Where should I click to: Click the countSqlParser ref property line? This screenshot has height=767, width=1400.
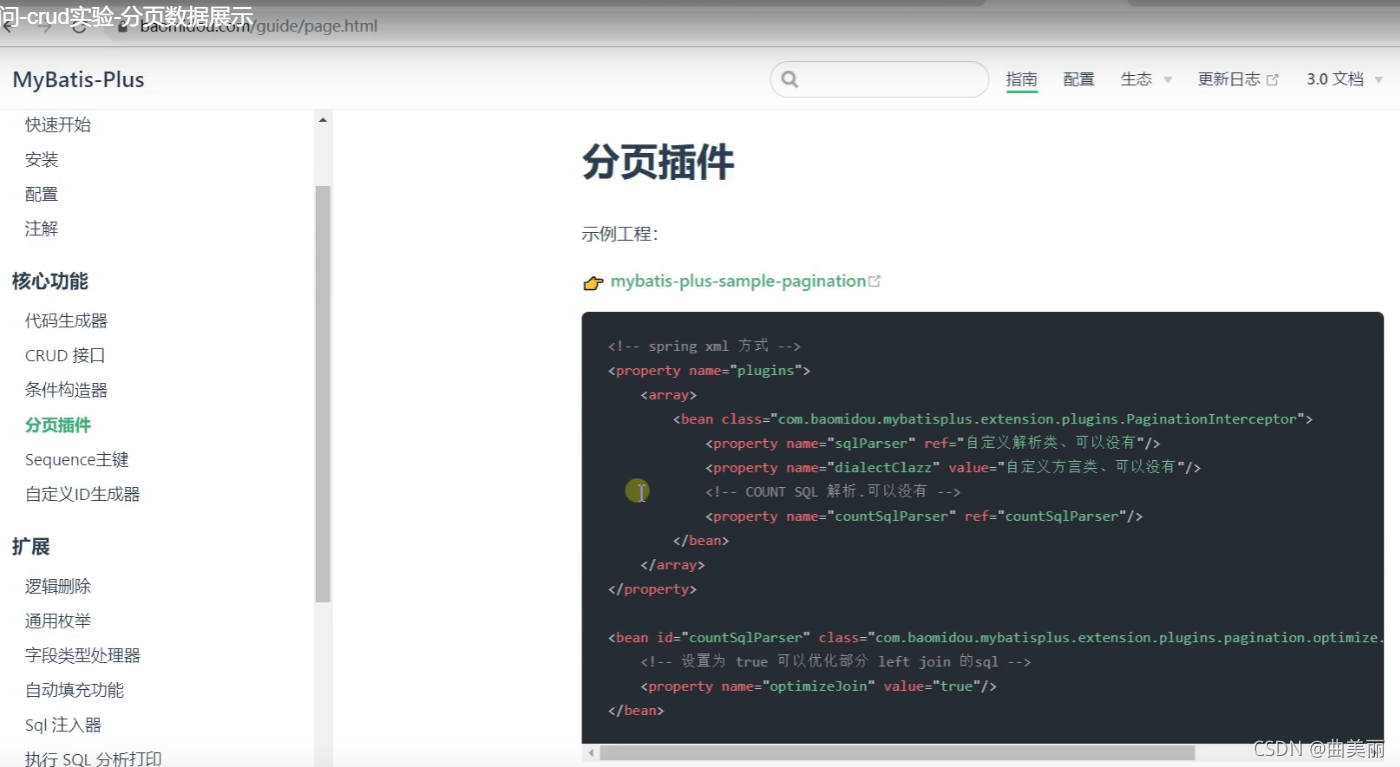(924, 516)
